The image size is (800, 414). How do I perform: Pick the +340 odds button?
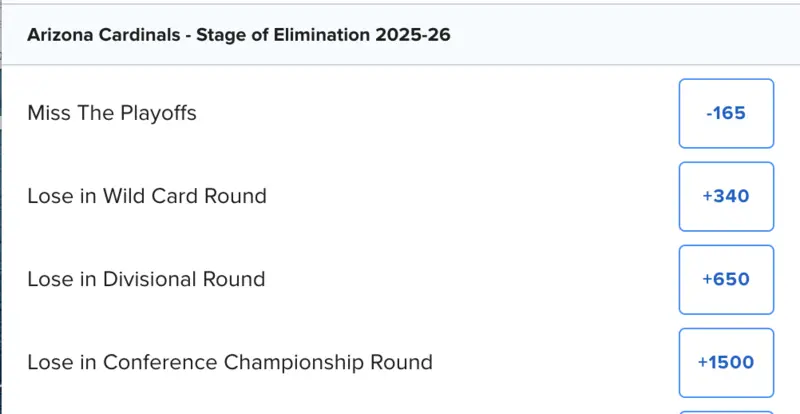726,196
